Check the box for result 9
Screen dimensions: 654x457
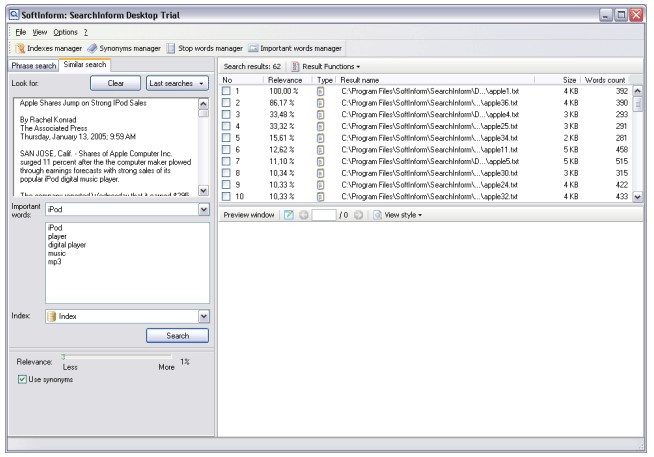226,184
